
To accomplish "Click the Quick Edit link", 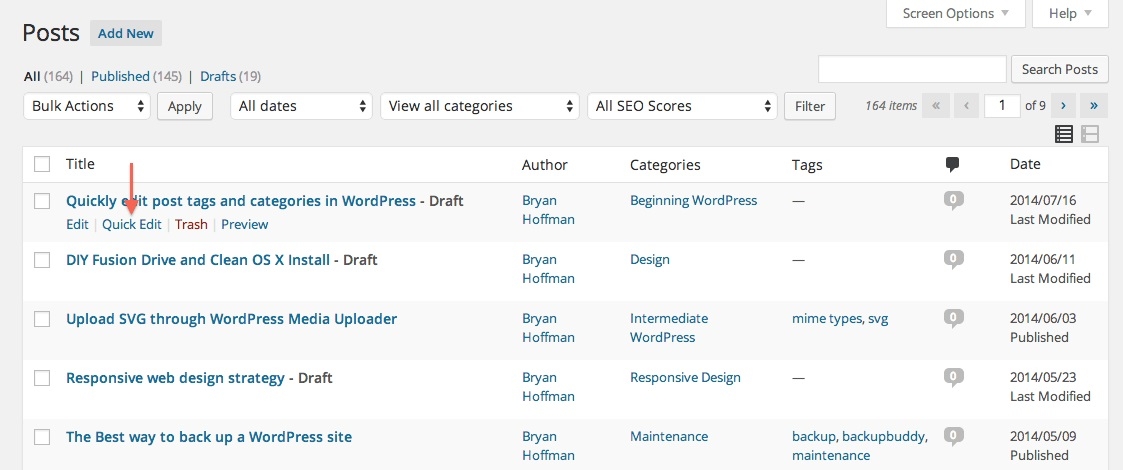I will click(x=132, y=224).
